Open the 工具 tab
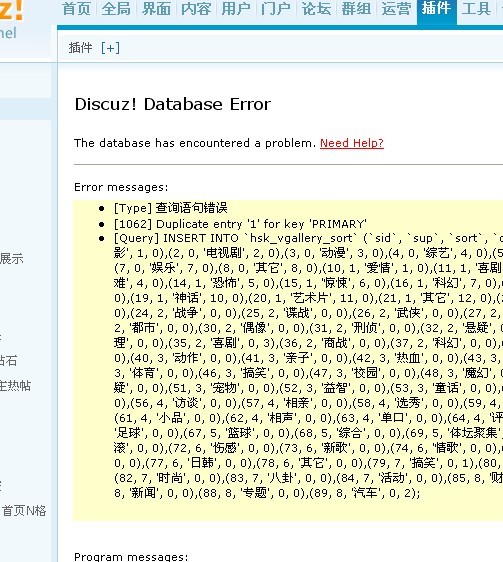The width and height of the screenshot is (503, 562). 476,8
